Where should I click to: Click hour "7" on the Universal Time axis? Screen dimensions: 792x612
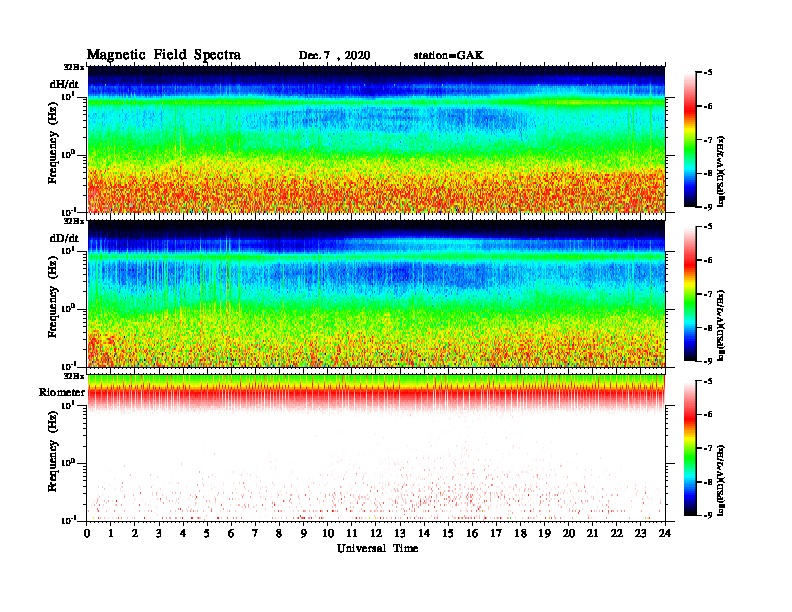tap(255, 533)
